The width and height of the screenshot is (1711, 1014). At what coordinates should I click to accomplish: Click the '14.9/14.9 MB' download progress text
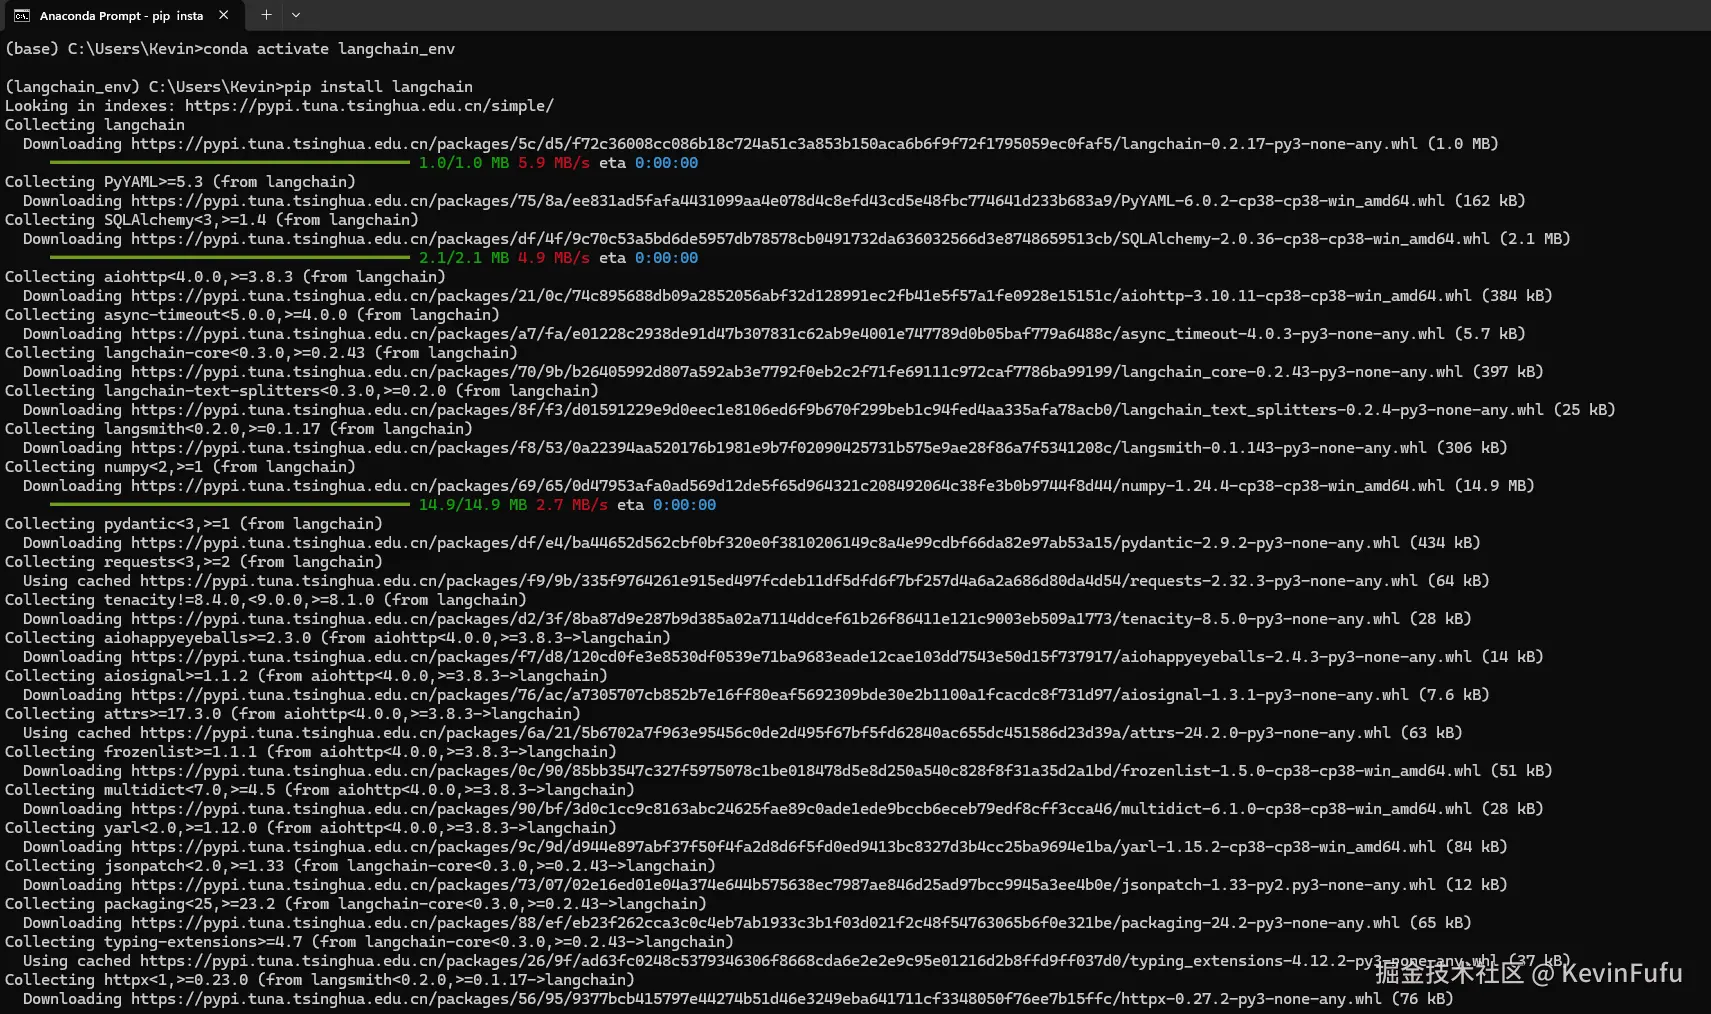(473, 505)
